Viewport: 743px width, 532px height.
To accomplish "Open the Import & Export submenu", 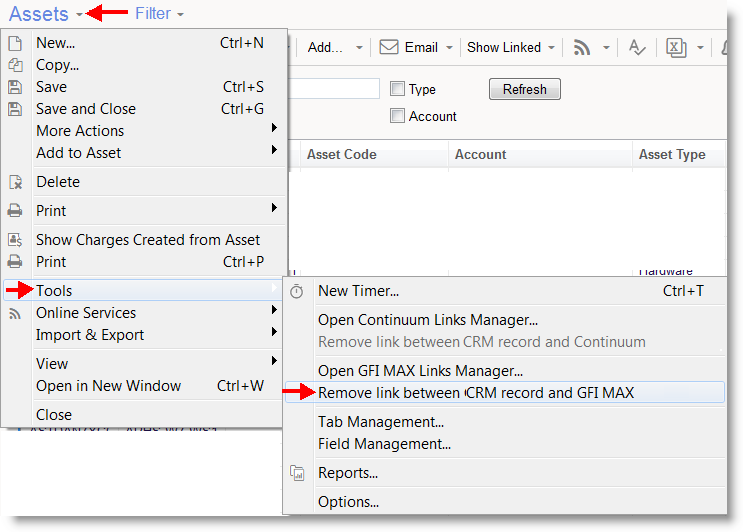I will [90, 335].
